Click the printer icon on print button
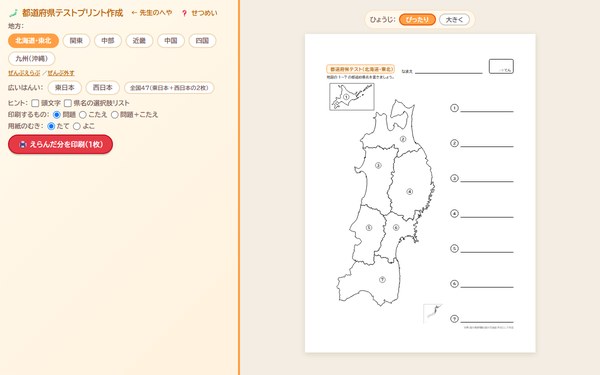This screenshot has width=600, height=375. tap(23, 144)
